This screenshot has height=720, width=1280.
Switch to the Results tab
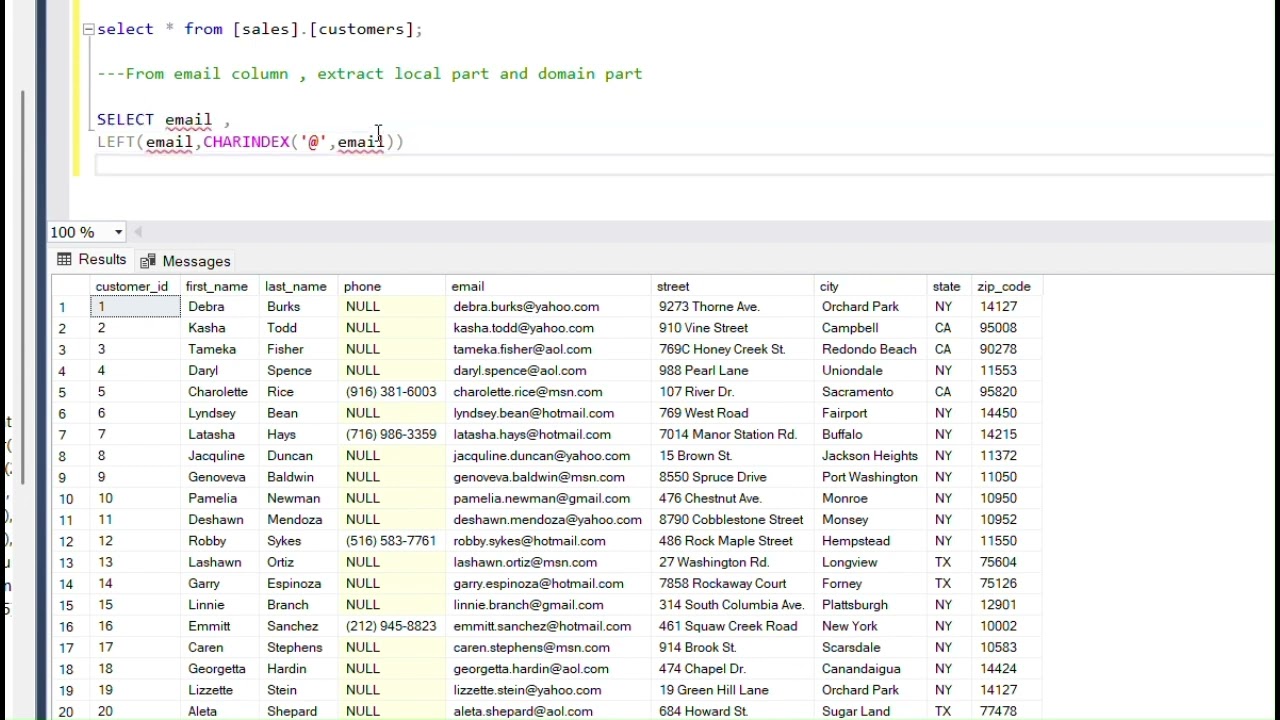(x=92, y=260)
